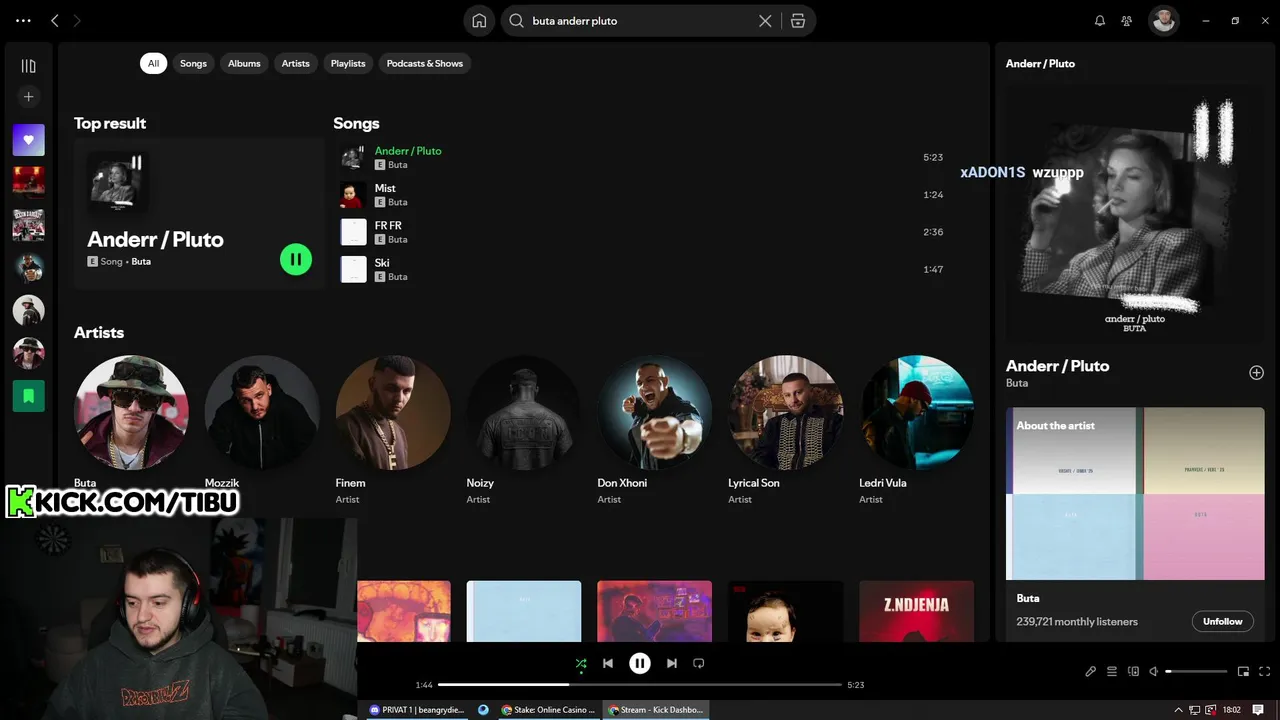Open Z.NDJENJA album thumbnail

click(916, 611)
